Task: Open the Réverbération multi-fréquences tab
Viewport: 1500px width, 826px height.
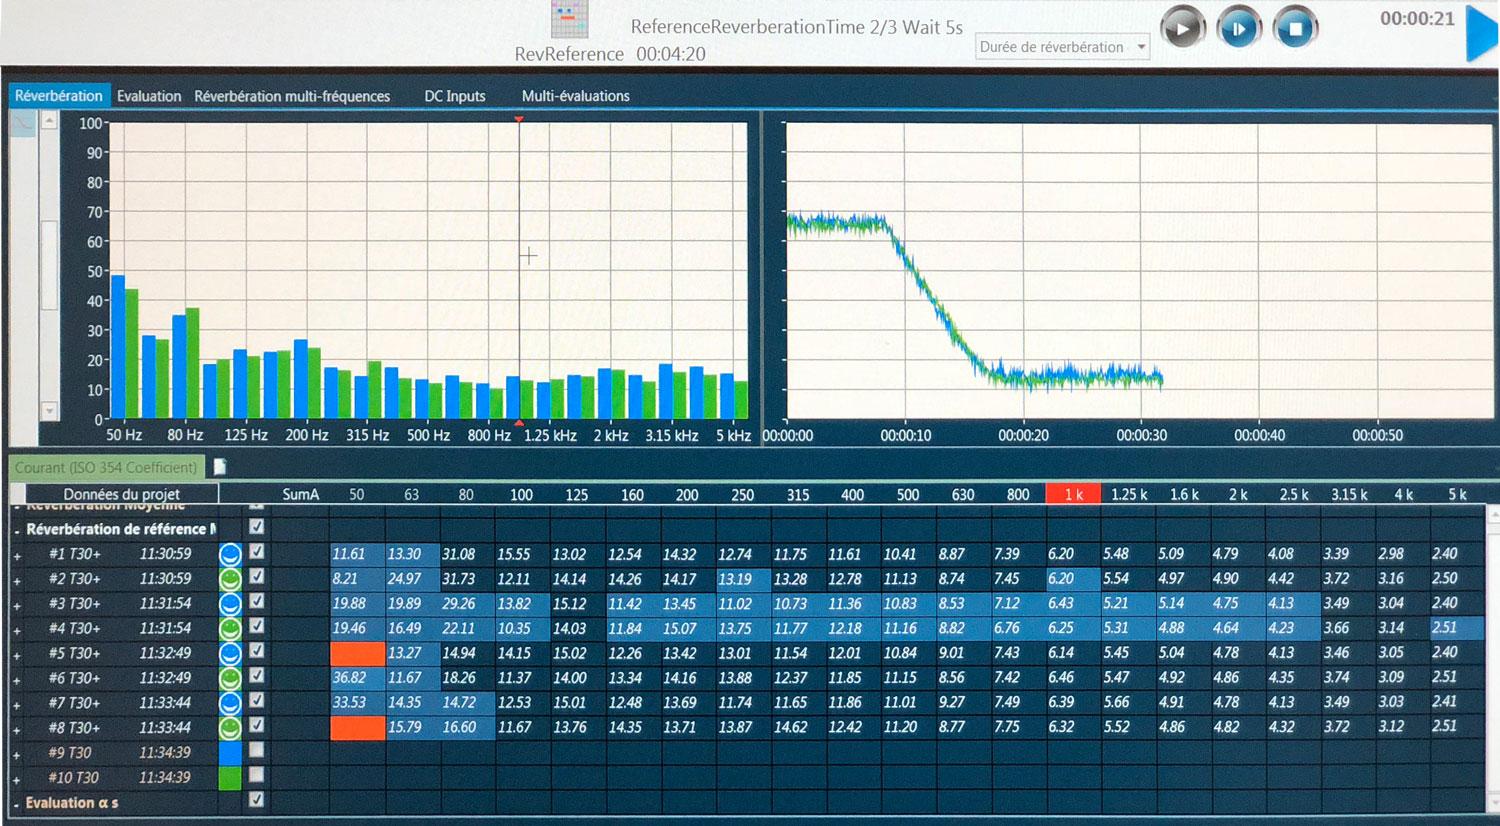Action: click(x=292, y=96)
